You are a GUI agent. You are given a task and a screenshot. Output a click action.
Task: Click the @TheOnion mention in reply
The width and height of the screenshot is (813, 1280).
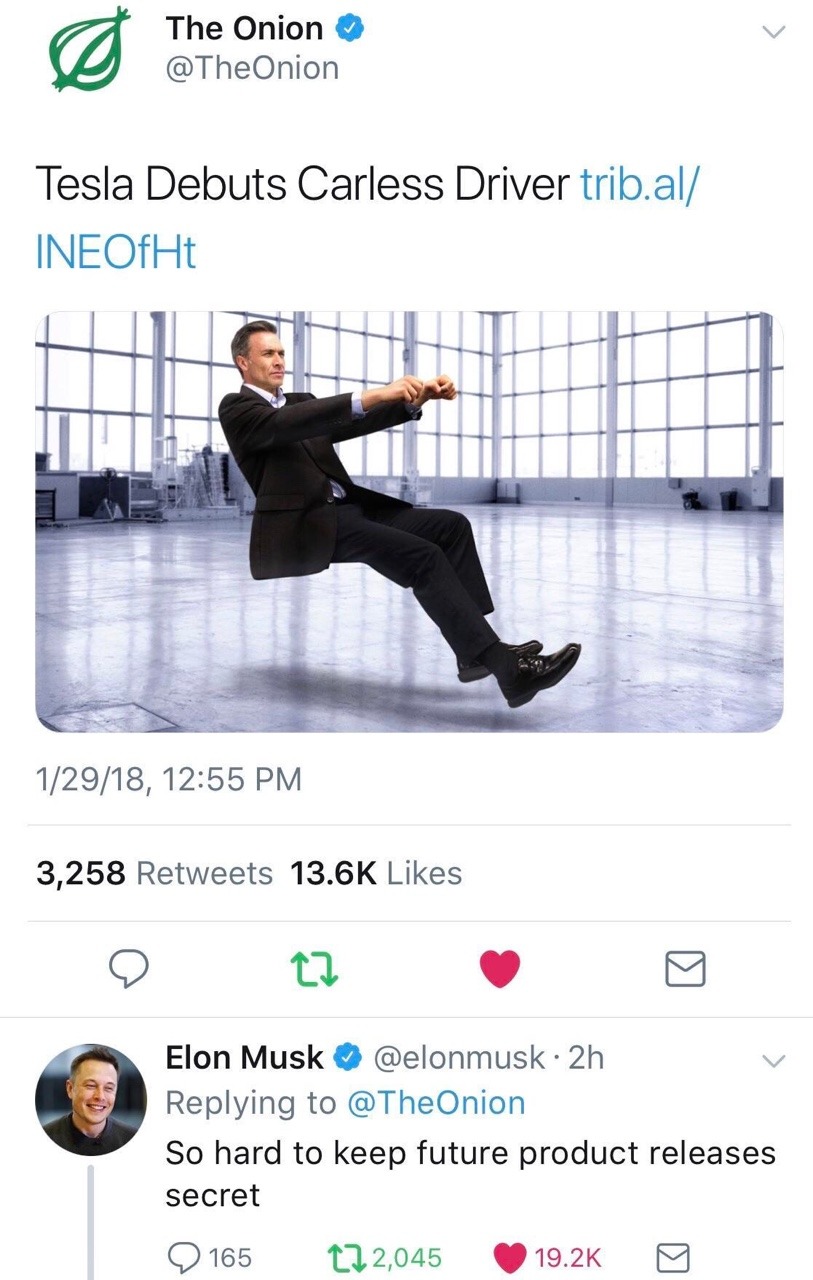click(435, 1102)
